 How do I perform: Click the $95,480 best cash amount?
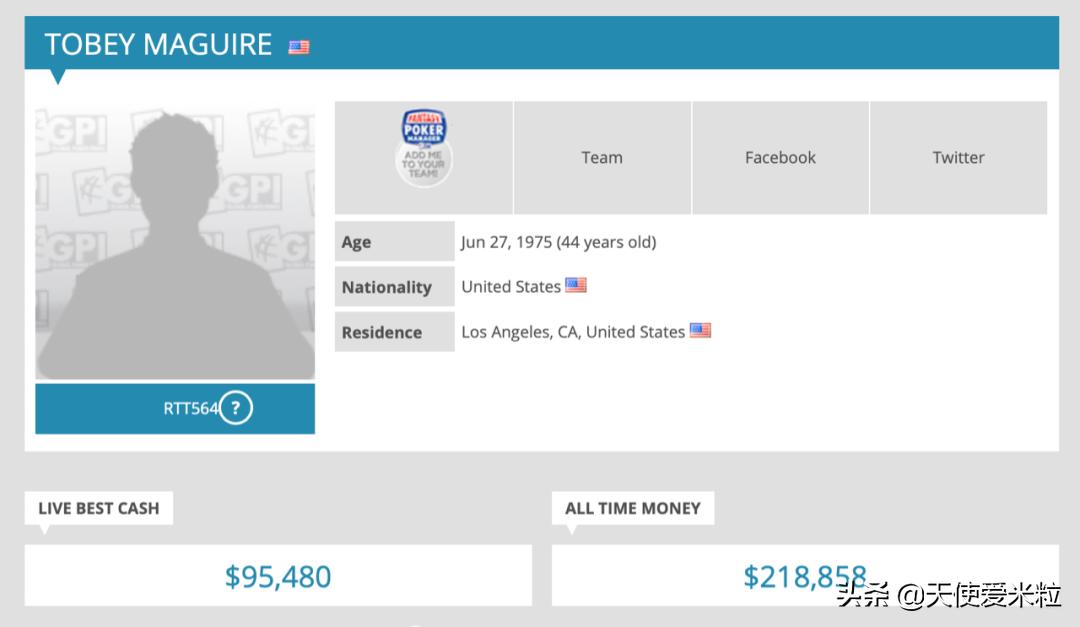(x=278, y=576)
